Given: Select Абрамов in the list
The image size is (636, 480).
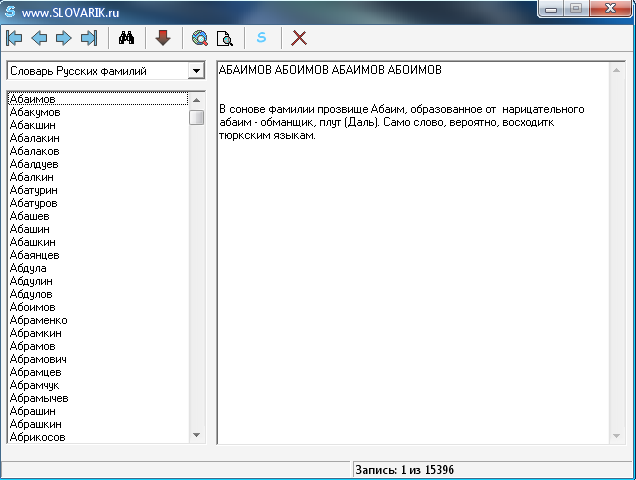Looking at the screenshot, I should tap(98, 346).
